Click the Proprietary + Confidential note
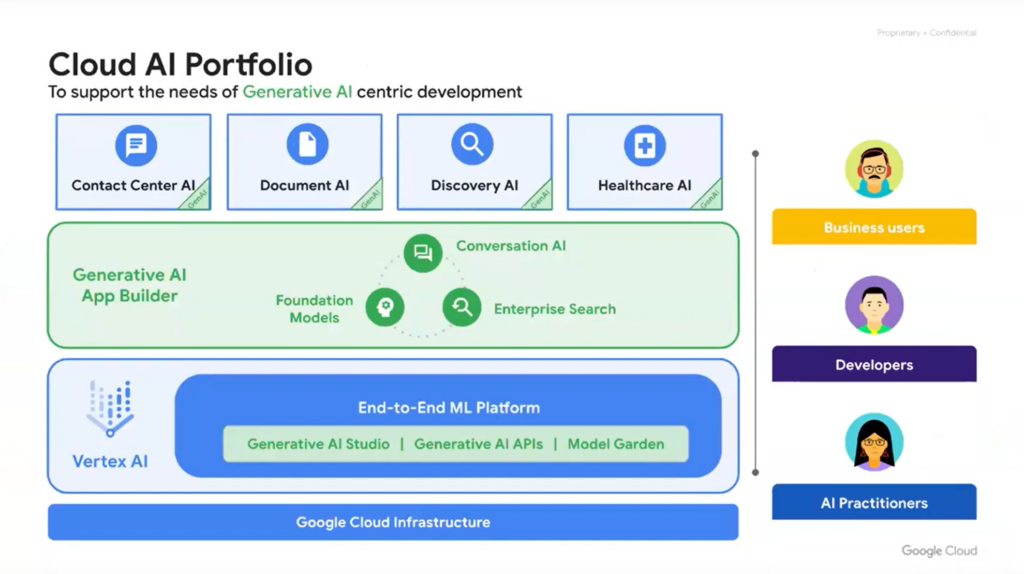 coord(926,33)
